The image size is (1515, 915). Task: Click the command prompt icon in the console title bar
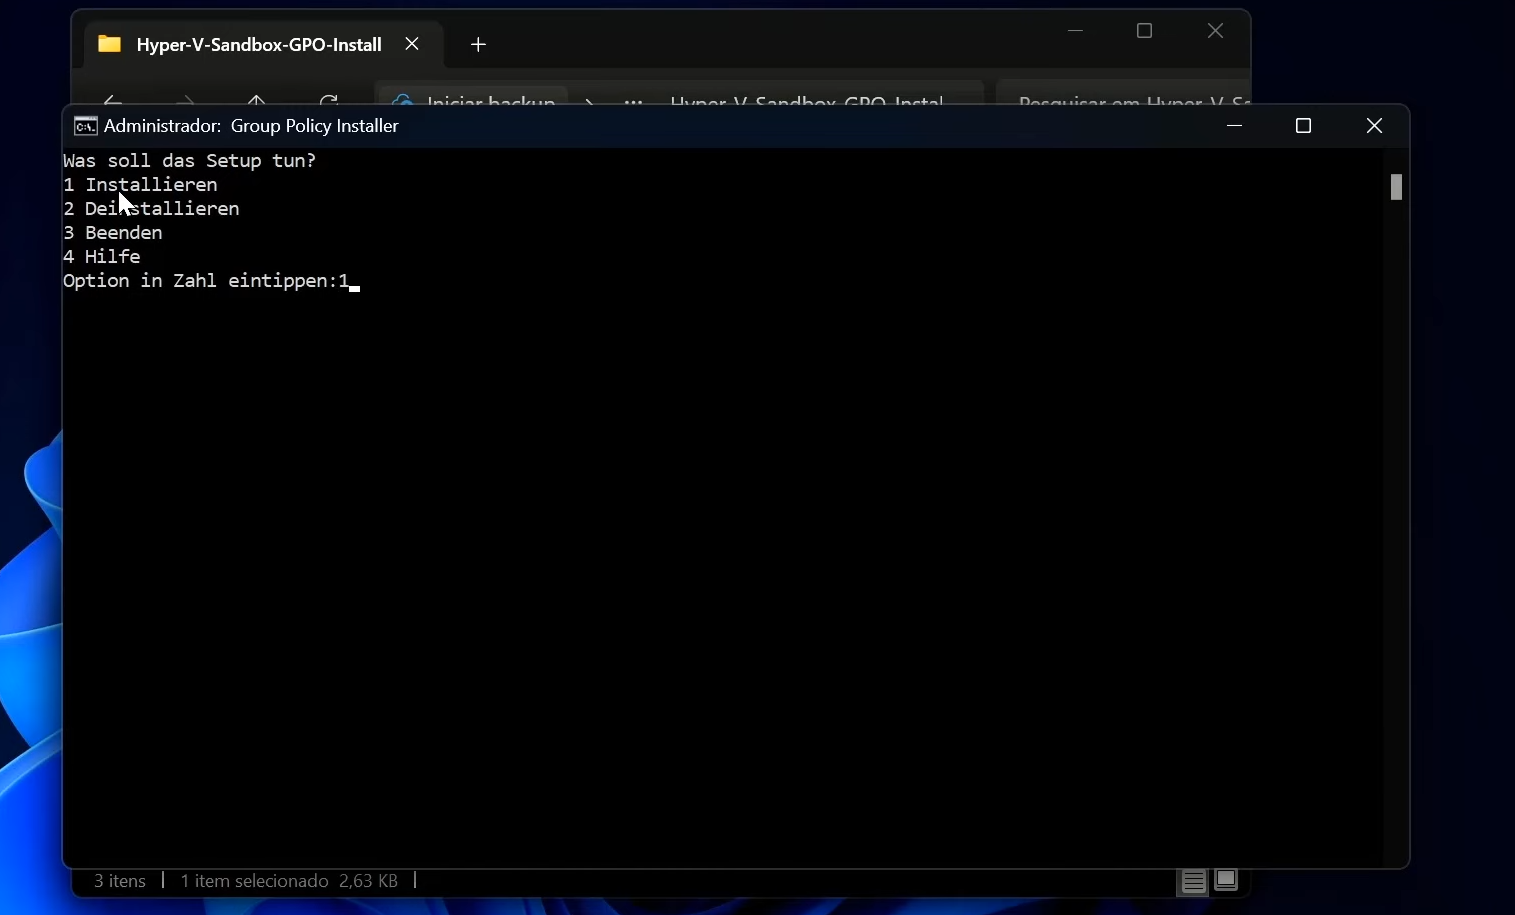(x=85, y=126)
